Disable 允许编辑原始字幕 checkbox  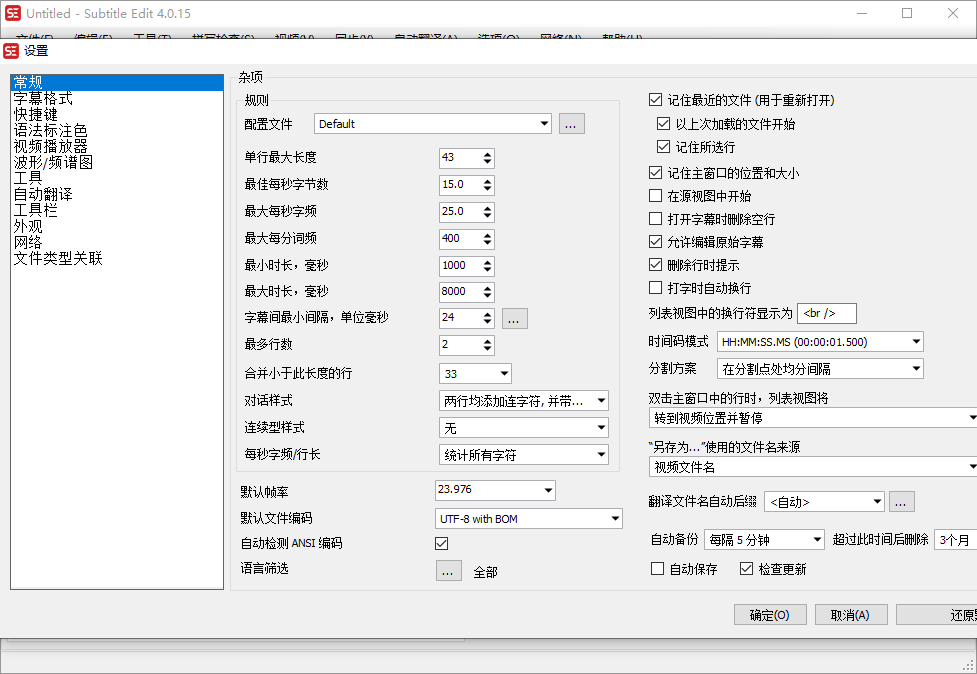click(x=655, y=241)
